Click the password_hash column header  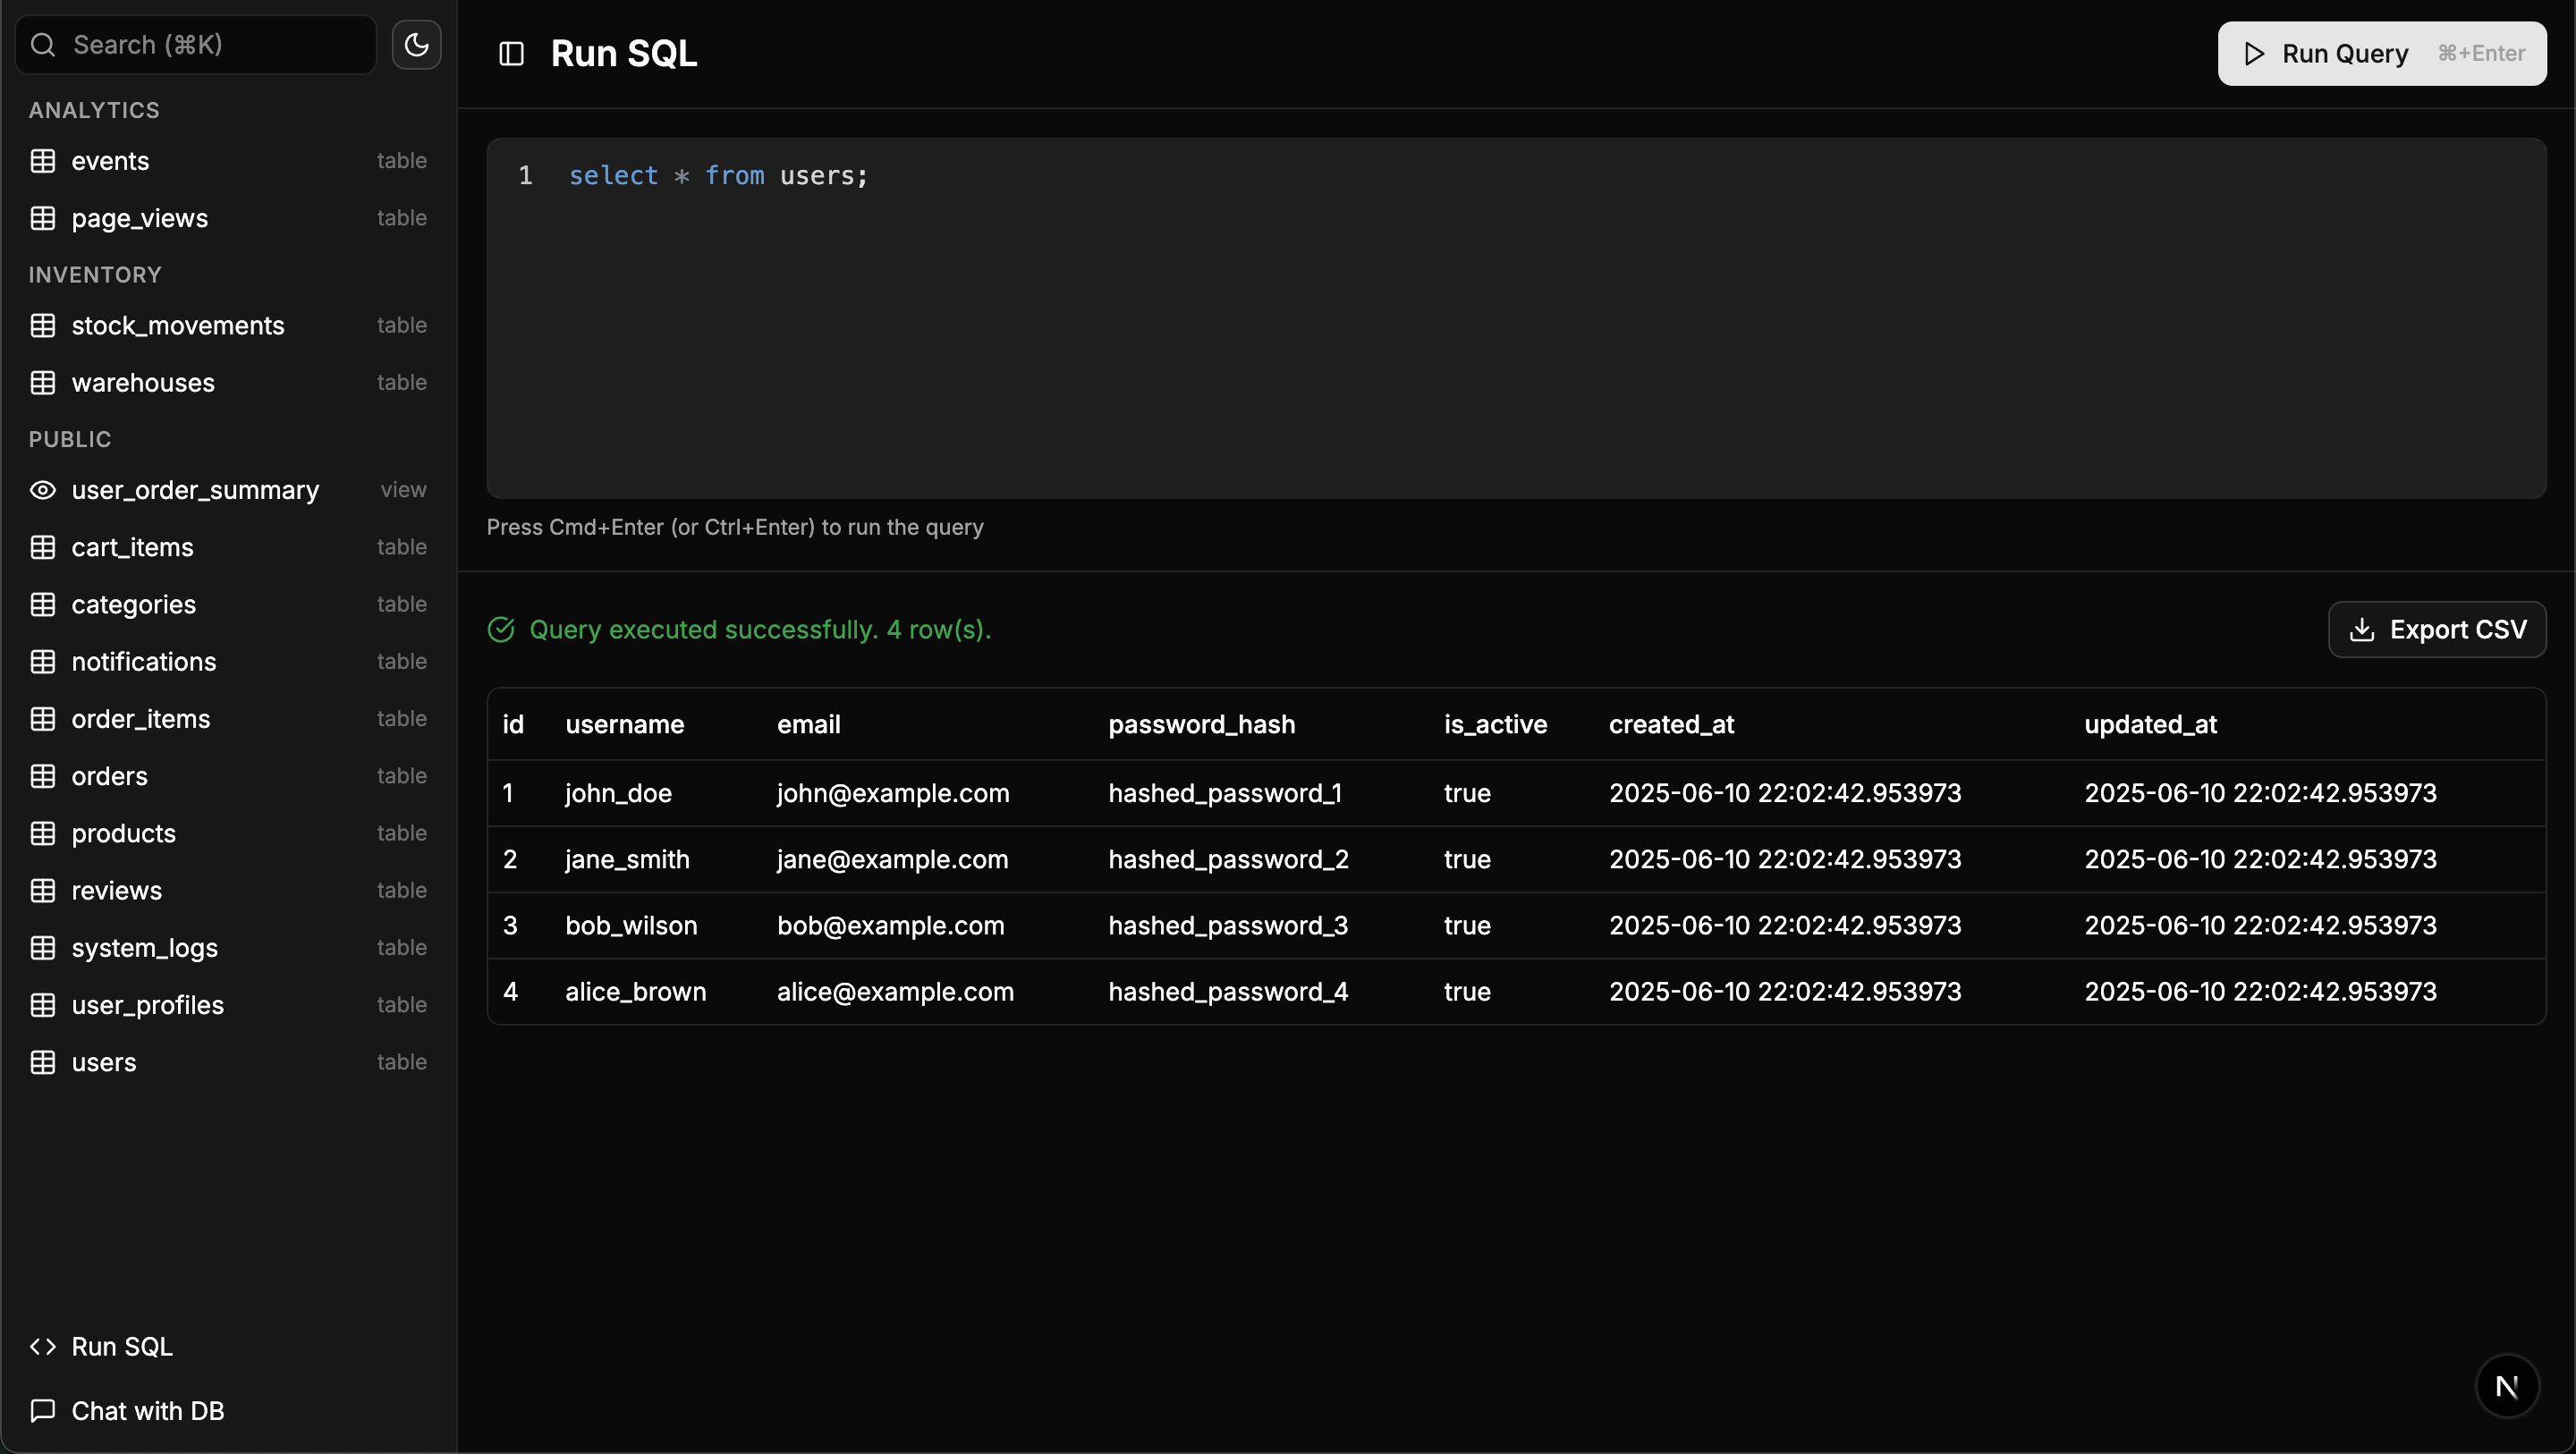pos(1202,725)
